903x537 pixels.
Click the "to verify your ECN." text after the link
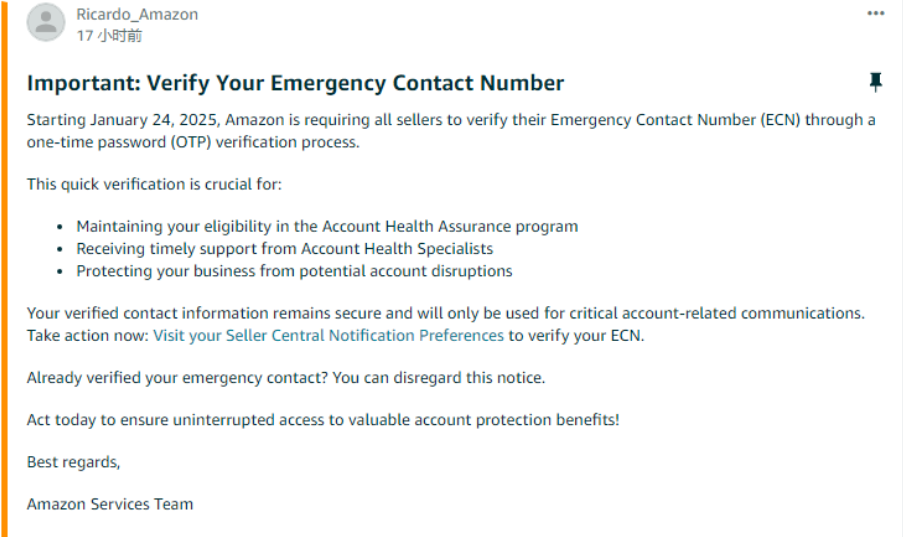[x=576, y=336]
